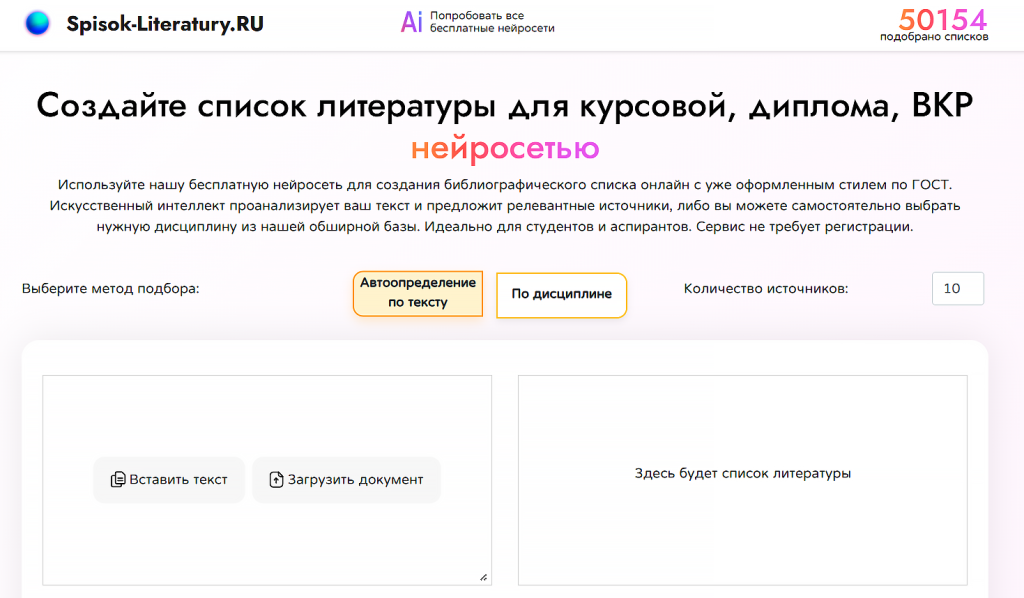1024x598 pixels.
Task: Select Вставить текст to paste your text
Action: [169, 480]
